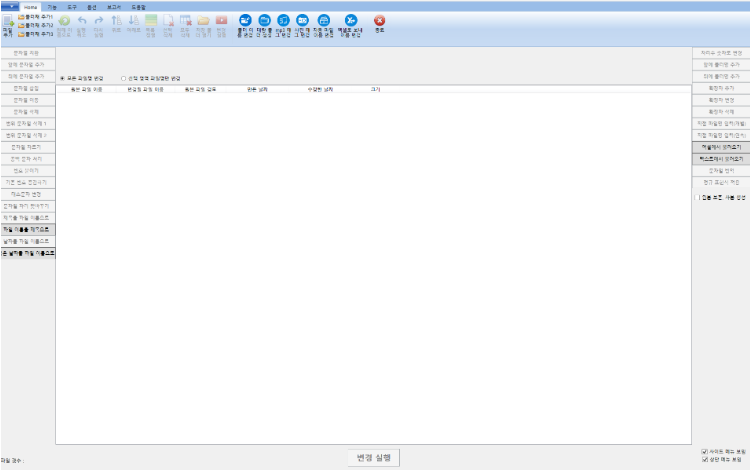
Task: Sort by the 크기 column header
Action: (375, 89)
